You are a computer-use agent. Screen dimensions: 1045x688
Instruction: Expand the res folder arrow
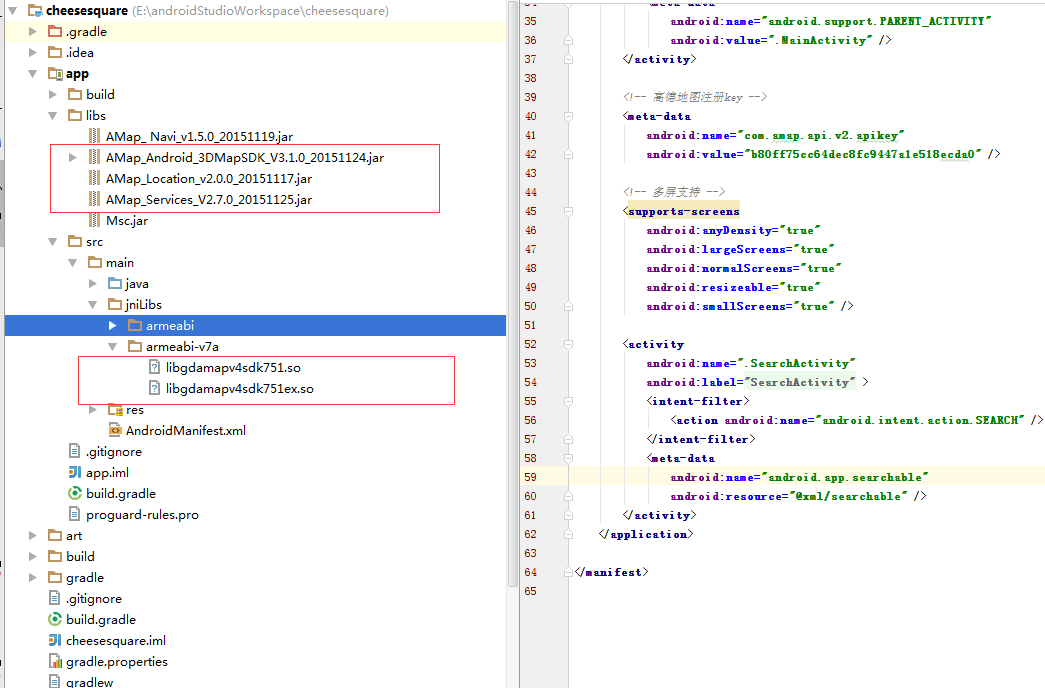[x=93, y=409]
